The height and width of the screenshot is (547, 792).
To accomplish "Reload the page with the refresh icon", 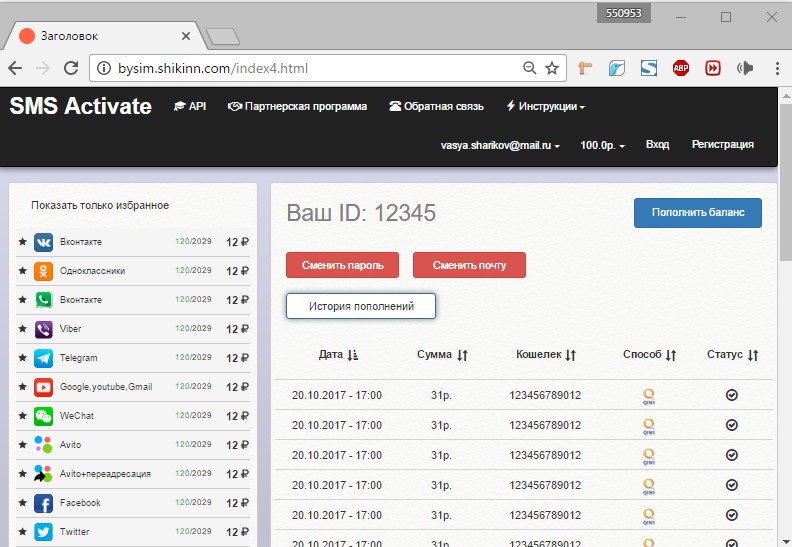I will tap(71, 68).
